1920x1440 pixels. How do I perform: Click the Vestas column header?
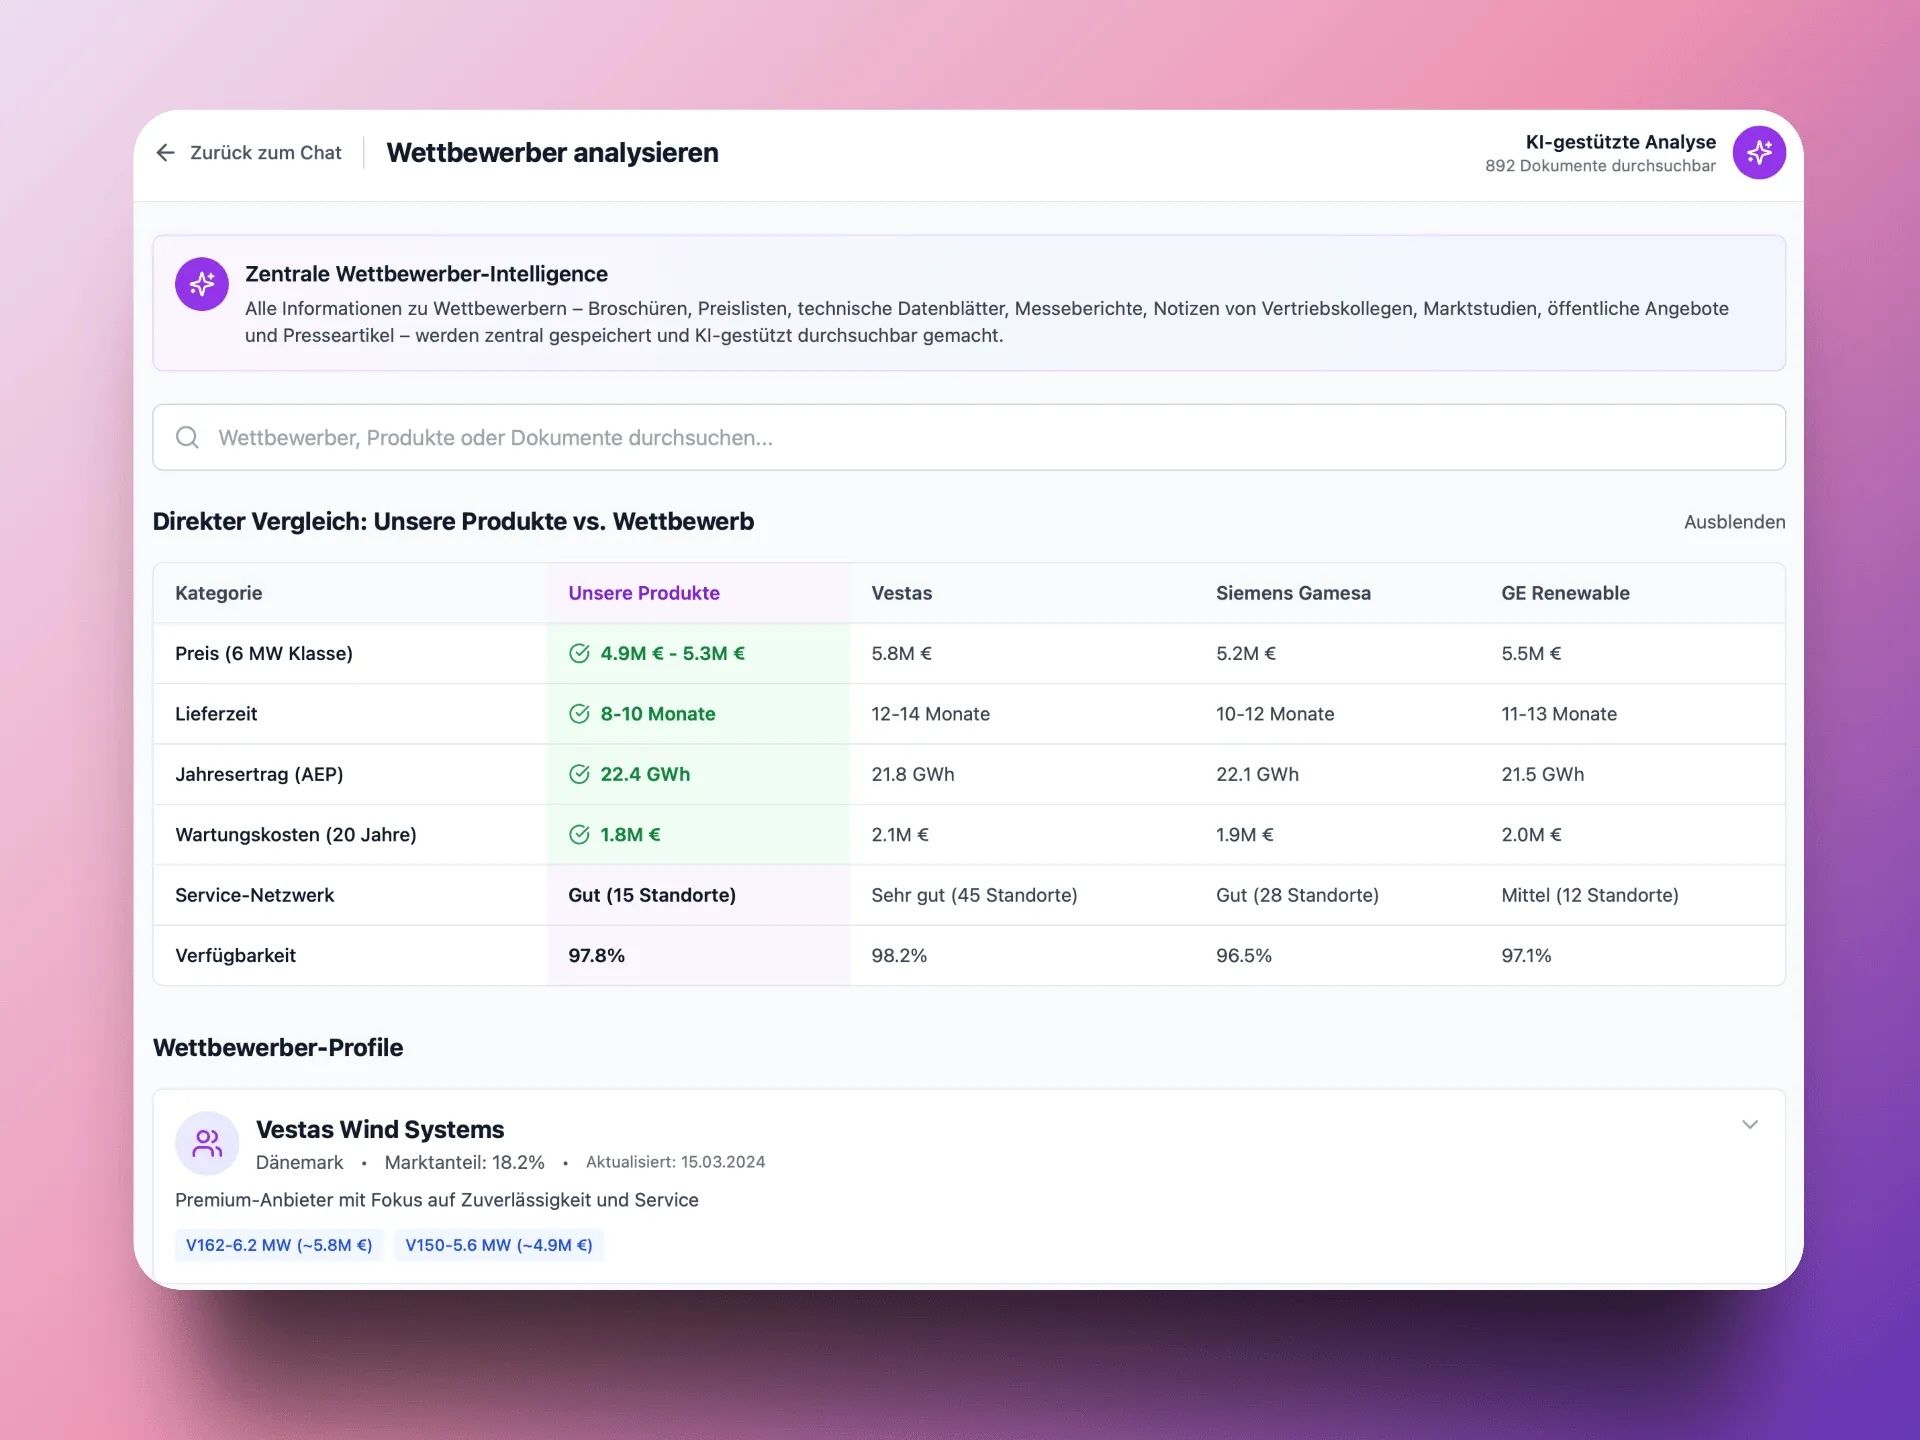901,593
